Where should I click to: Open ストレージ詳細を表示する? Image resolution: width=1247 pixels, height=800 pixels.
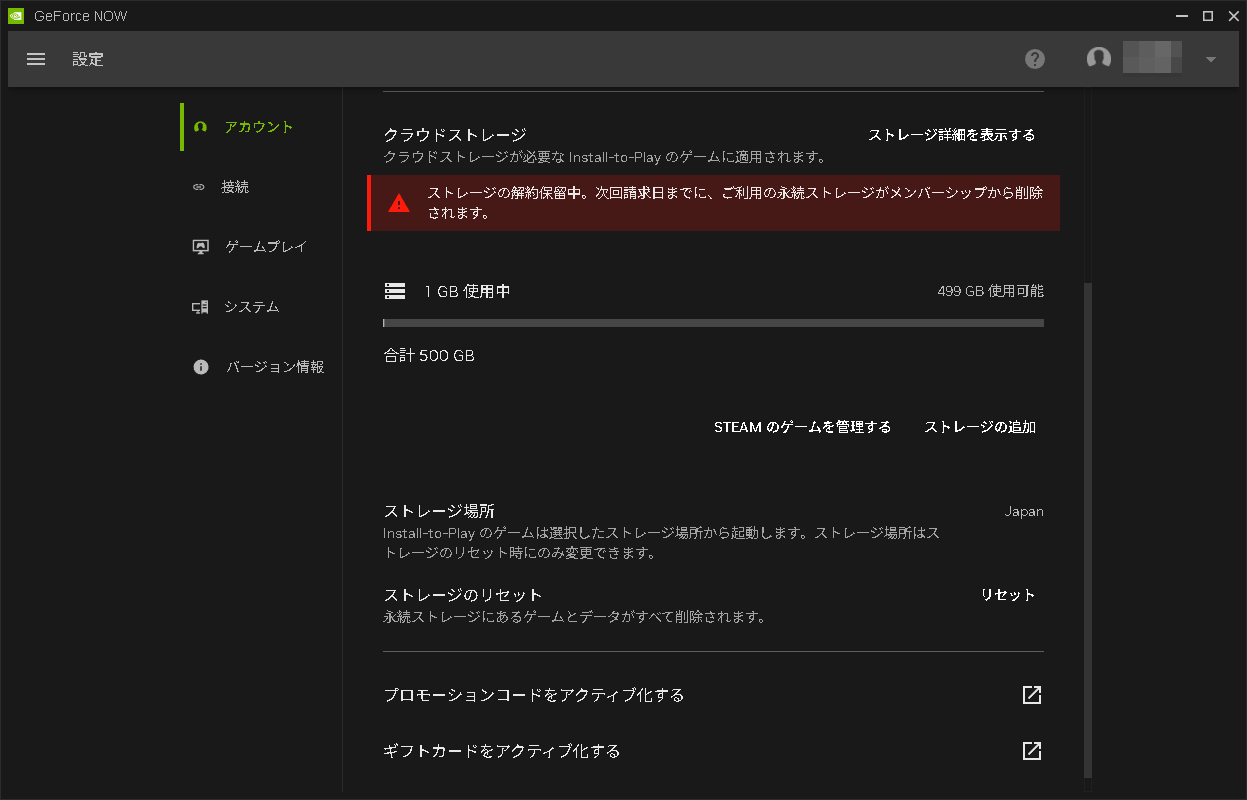952,134
